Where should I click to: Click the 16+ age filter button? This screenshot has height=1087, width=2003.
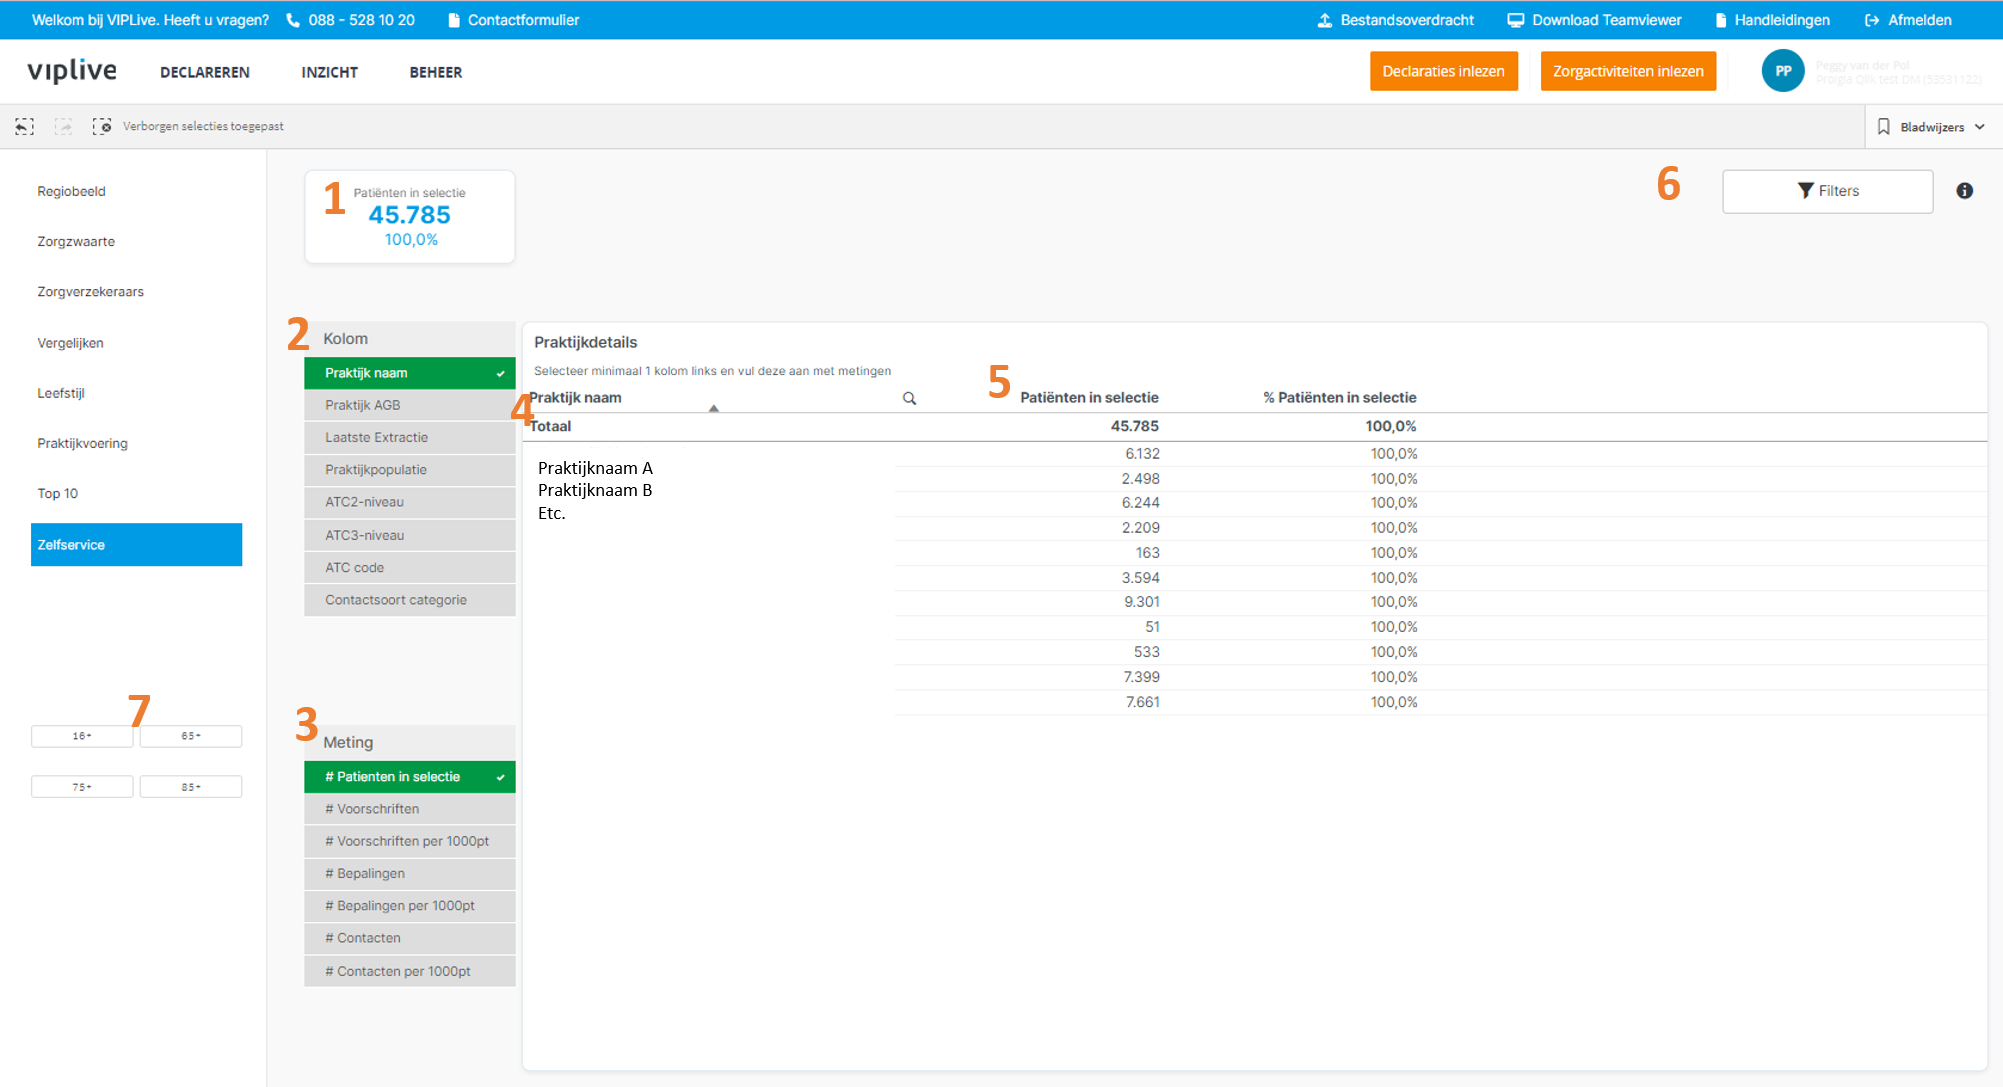82,736
